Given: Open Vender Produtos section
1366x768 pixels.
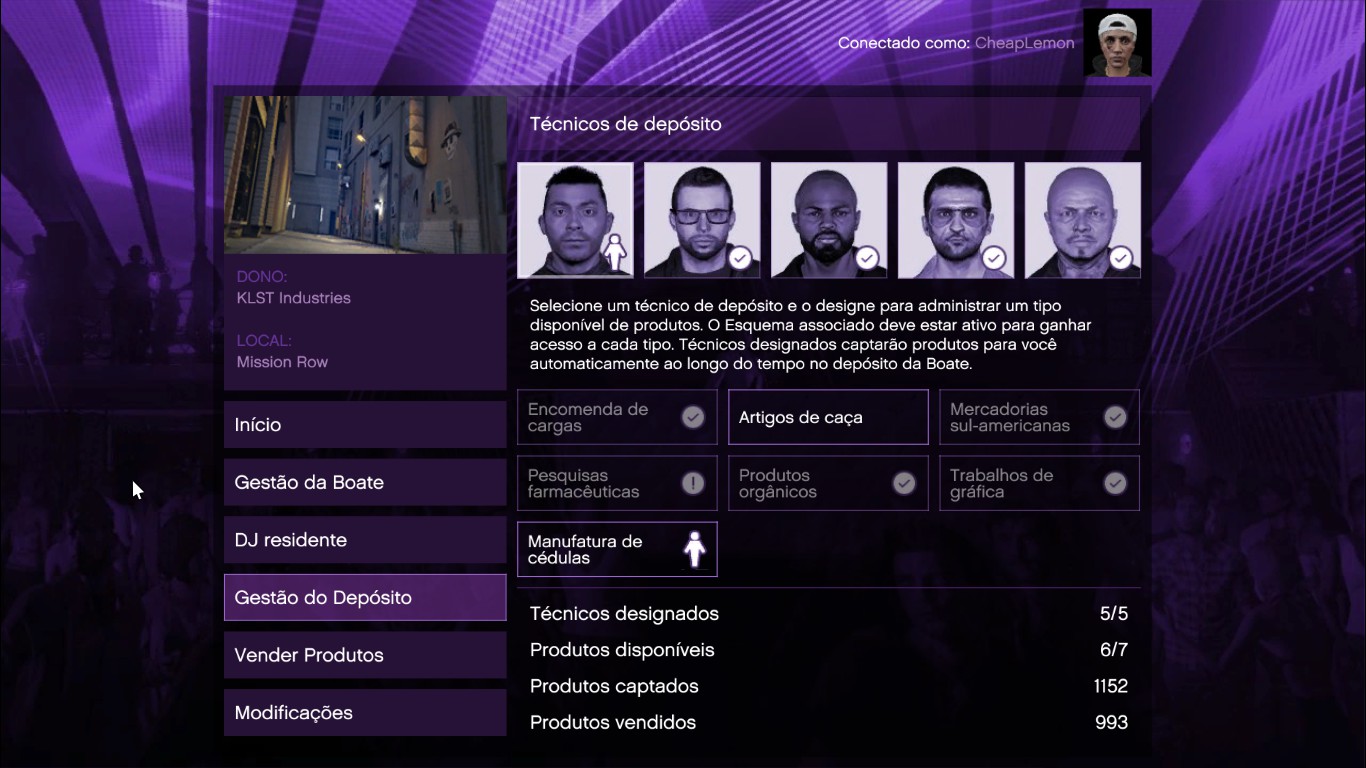Looking at the screenshot, I should [365, 655].
